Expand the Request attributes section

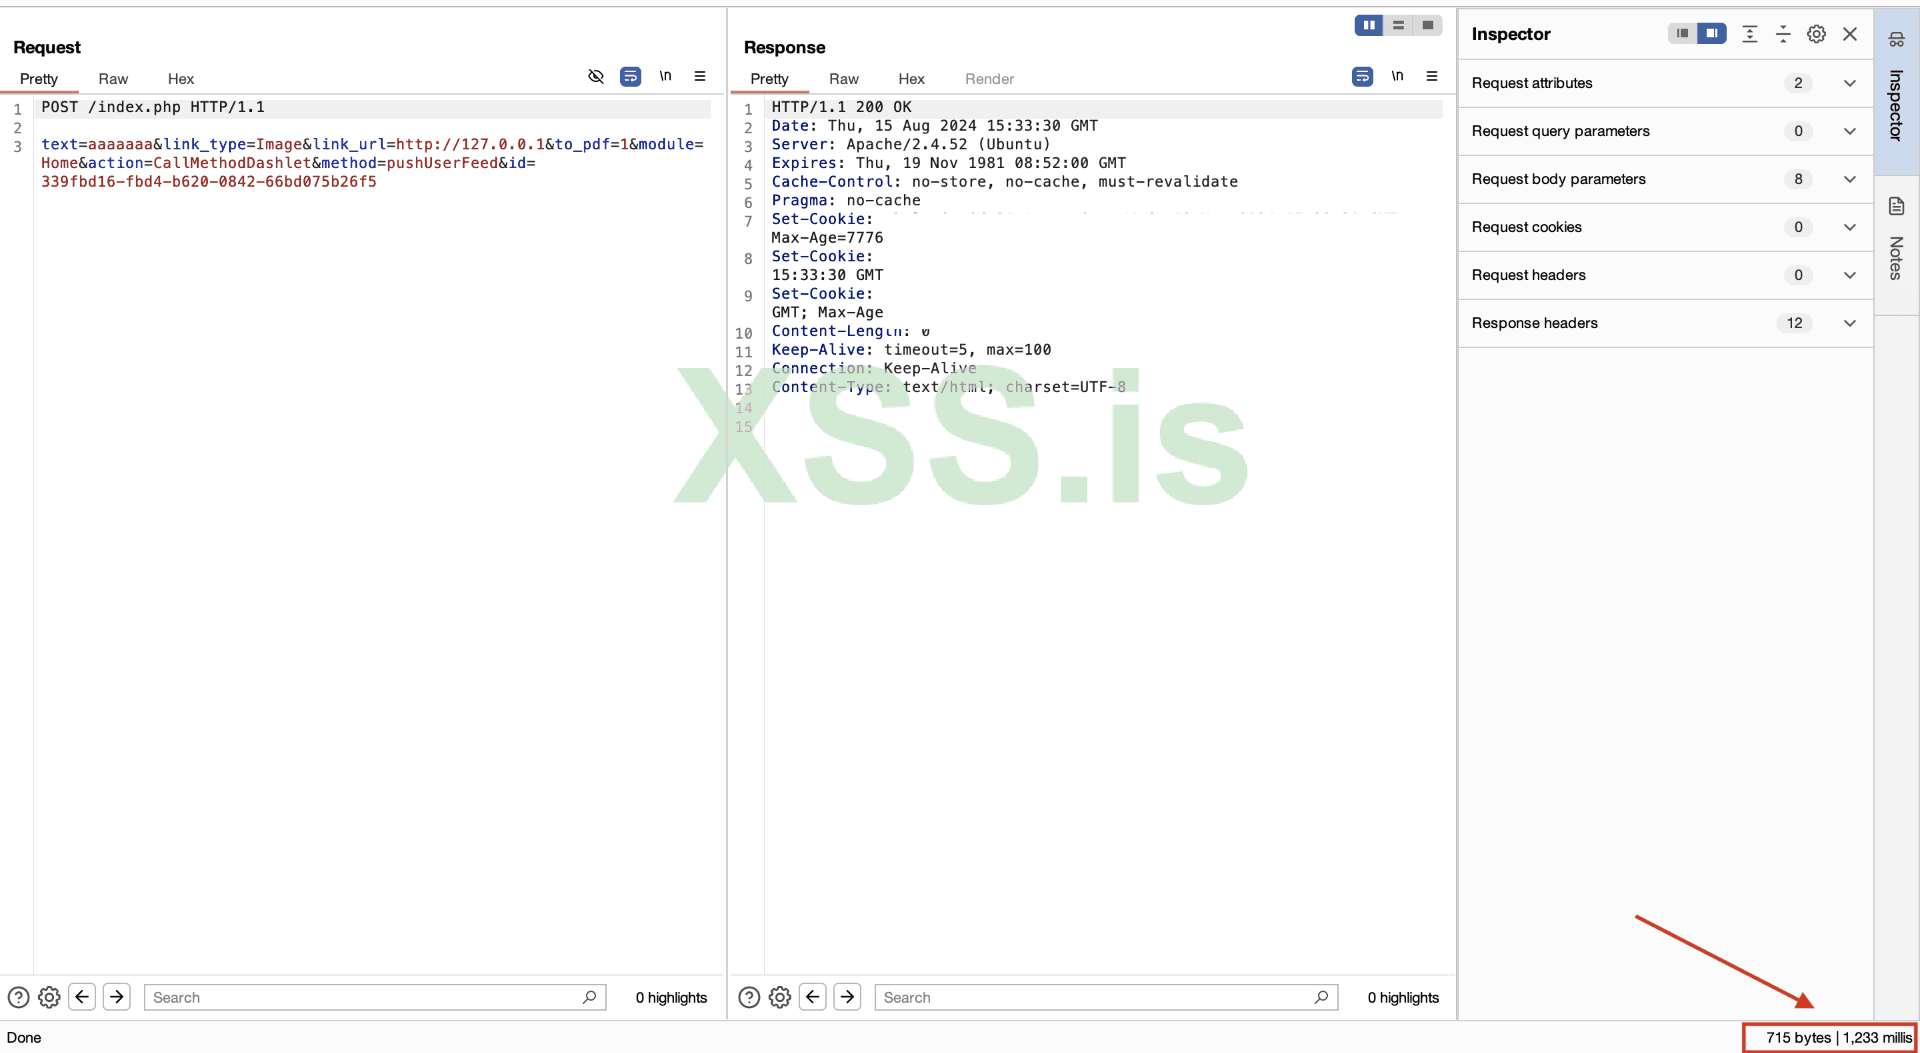1850,83
